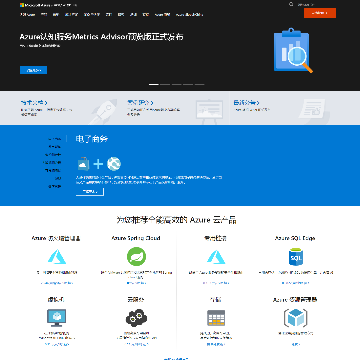Click the outlined button in the blue section
This screenshot has width=360, height=360.
point(90,192)
